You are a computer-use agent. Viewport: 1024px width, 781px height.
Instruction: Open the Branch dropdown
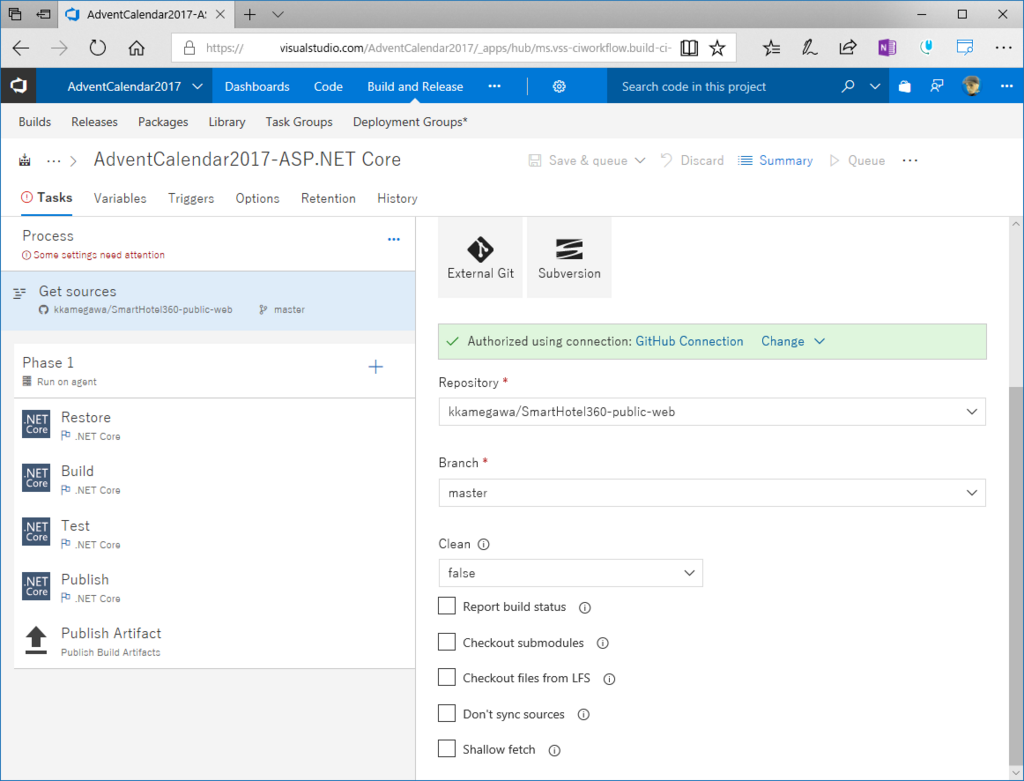click(712, 493)
